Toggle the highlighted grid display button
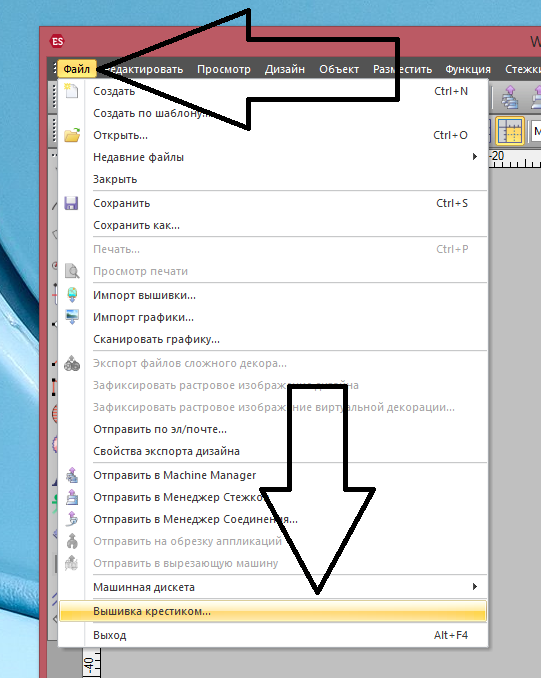The width and height of the screenshot is (541, 678). 510,131
